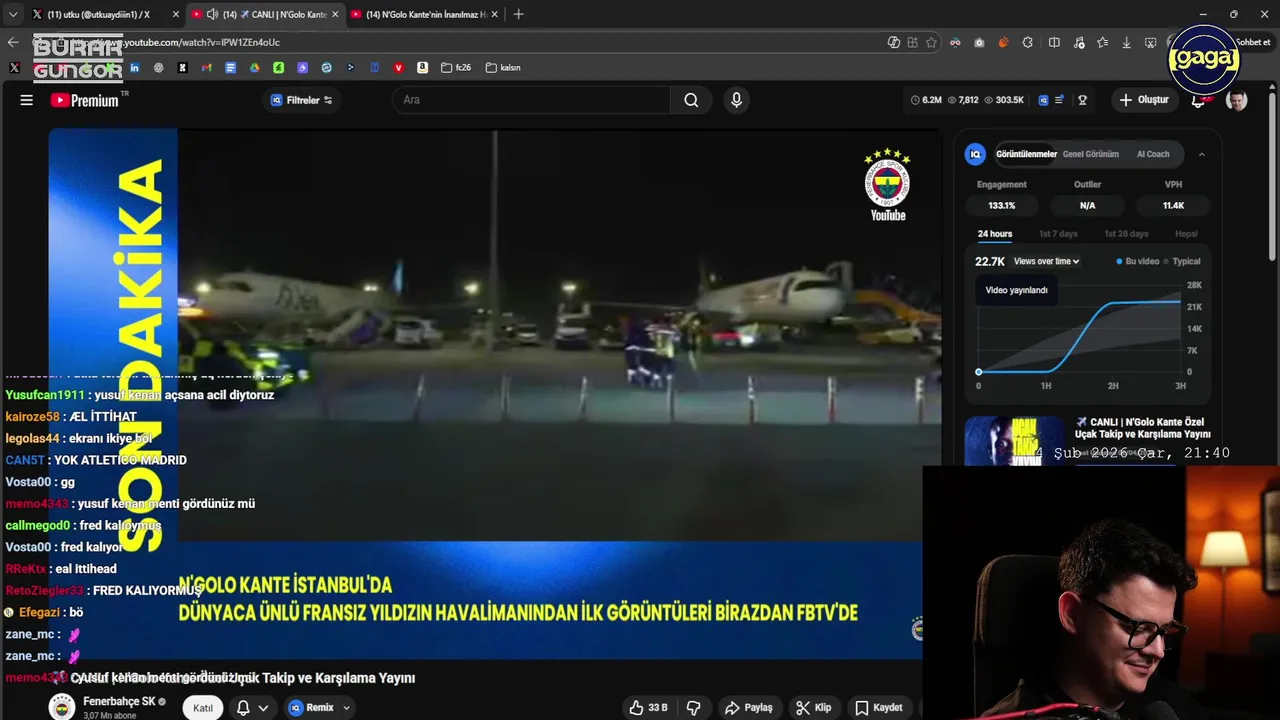Open the Amazon bookmark
Viewport: 1280px width, 720px height.
pyautogui.click(x=422, y=68)
